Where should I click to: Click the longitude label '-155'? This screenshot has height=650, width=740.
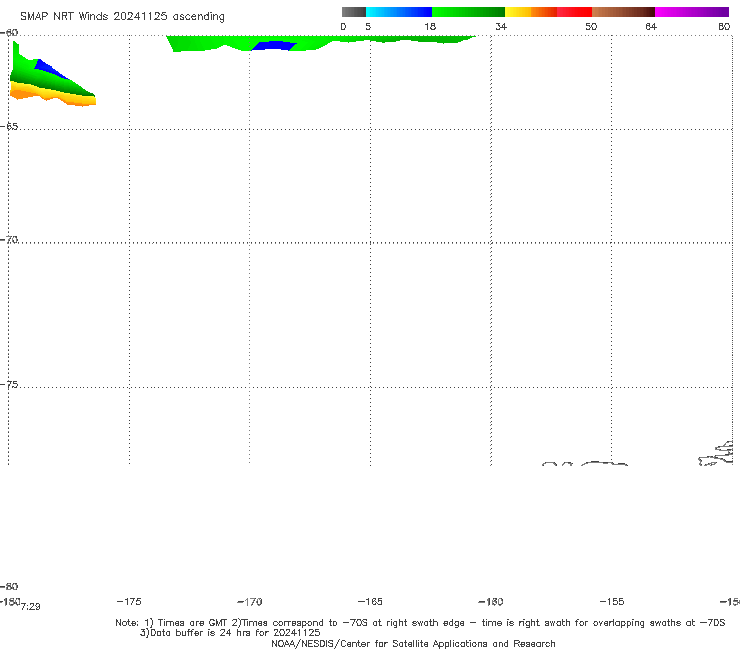coord(612,601)
